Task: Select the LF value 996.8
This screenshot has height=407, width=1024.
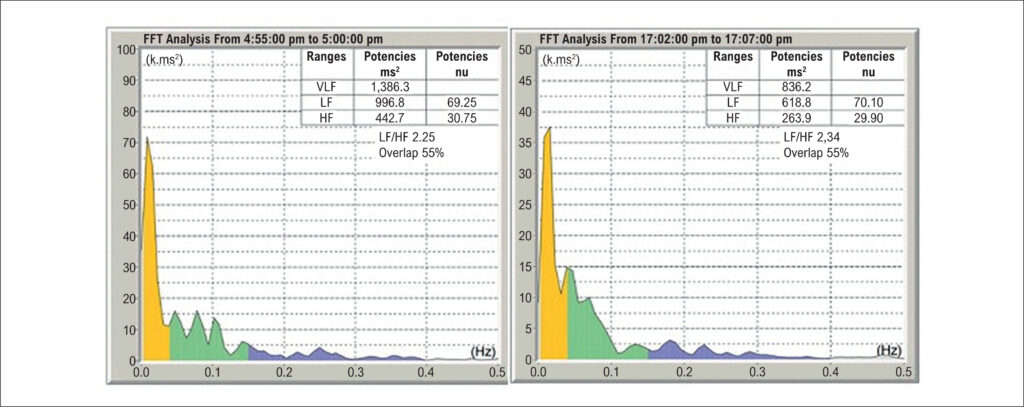Action: tap(388, 102)
